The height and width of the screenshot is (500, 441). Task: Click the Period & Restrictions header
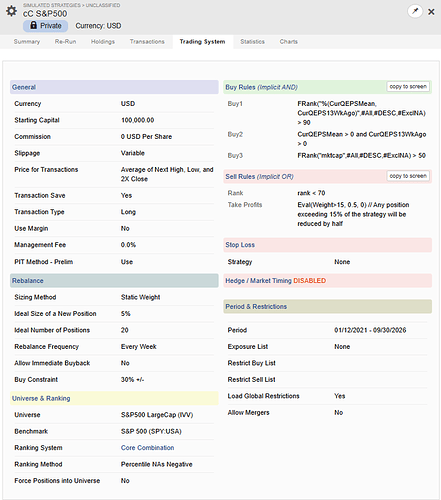[328, 306]
